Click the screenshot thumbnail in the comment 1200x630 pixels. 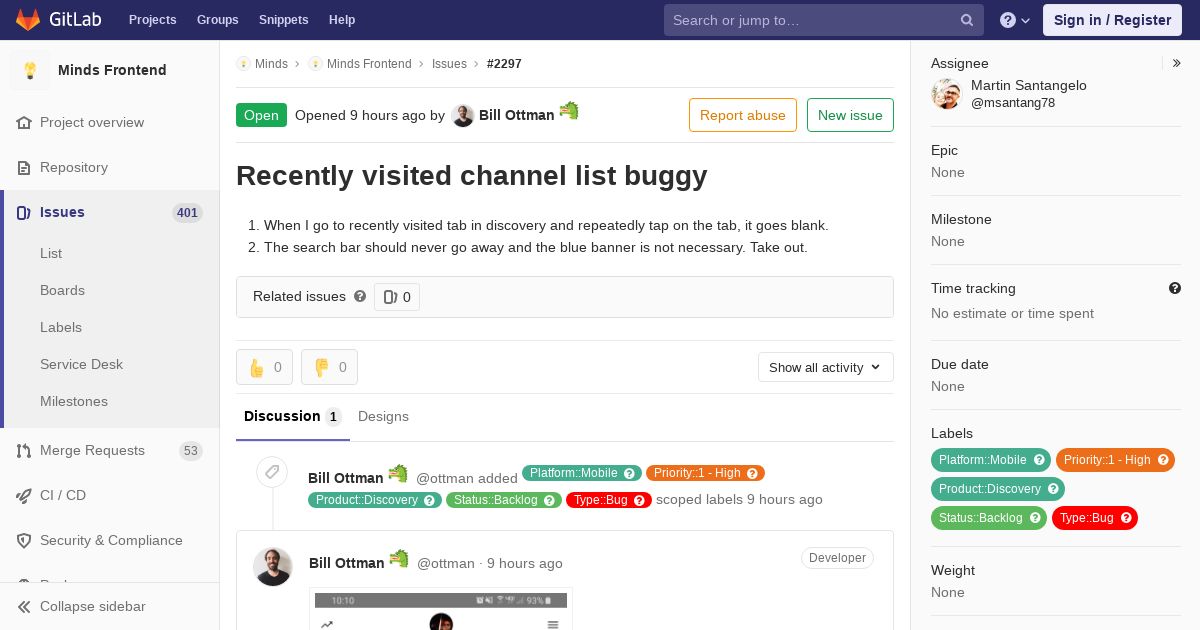point(441,609)
